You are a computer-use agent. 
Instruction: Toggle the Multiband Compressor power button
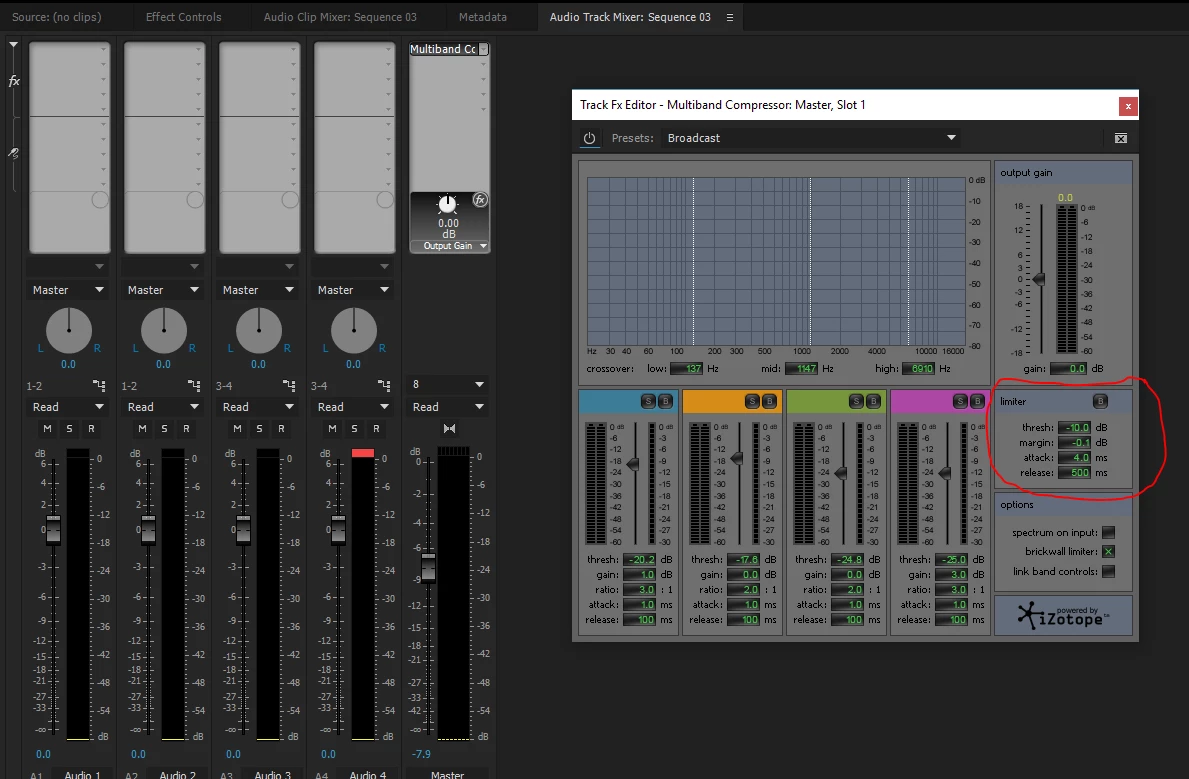(589, 138)
